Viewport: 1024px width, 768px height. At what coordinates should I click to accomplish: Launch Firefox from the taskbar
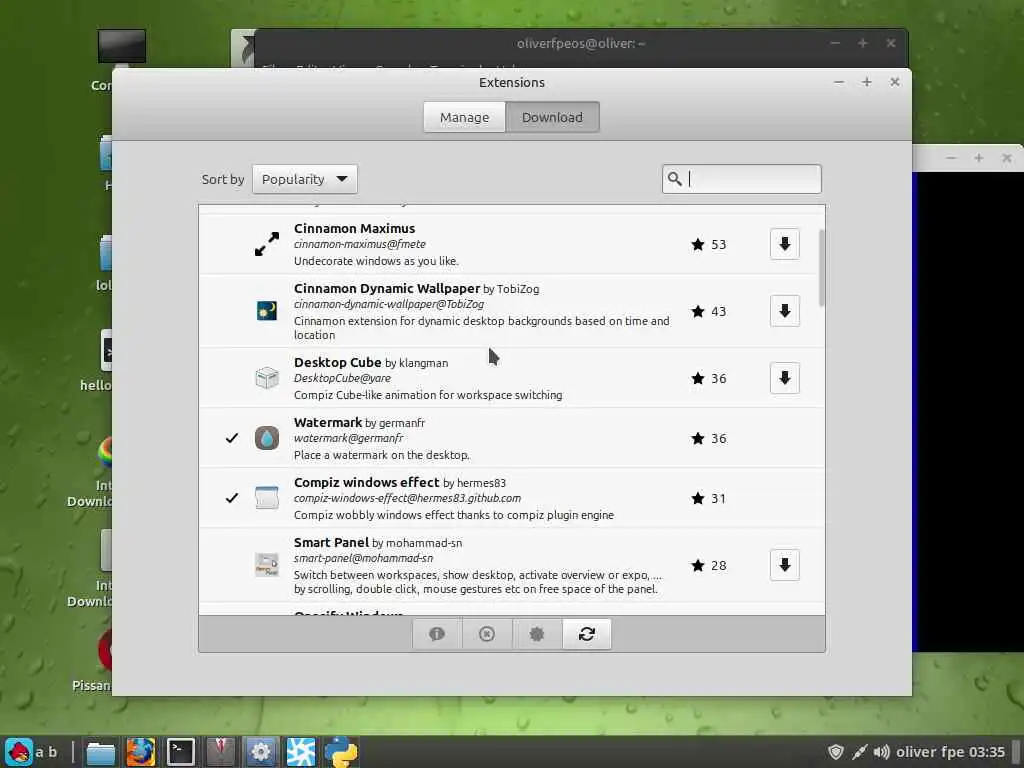click(x=140, y=752)
